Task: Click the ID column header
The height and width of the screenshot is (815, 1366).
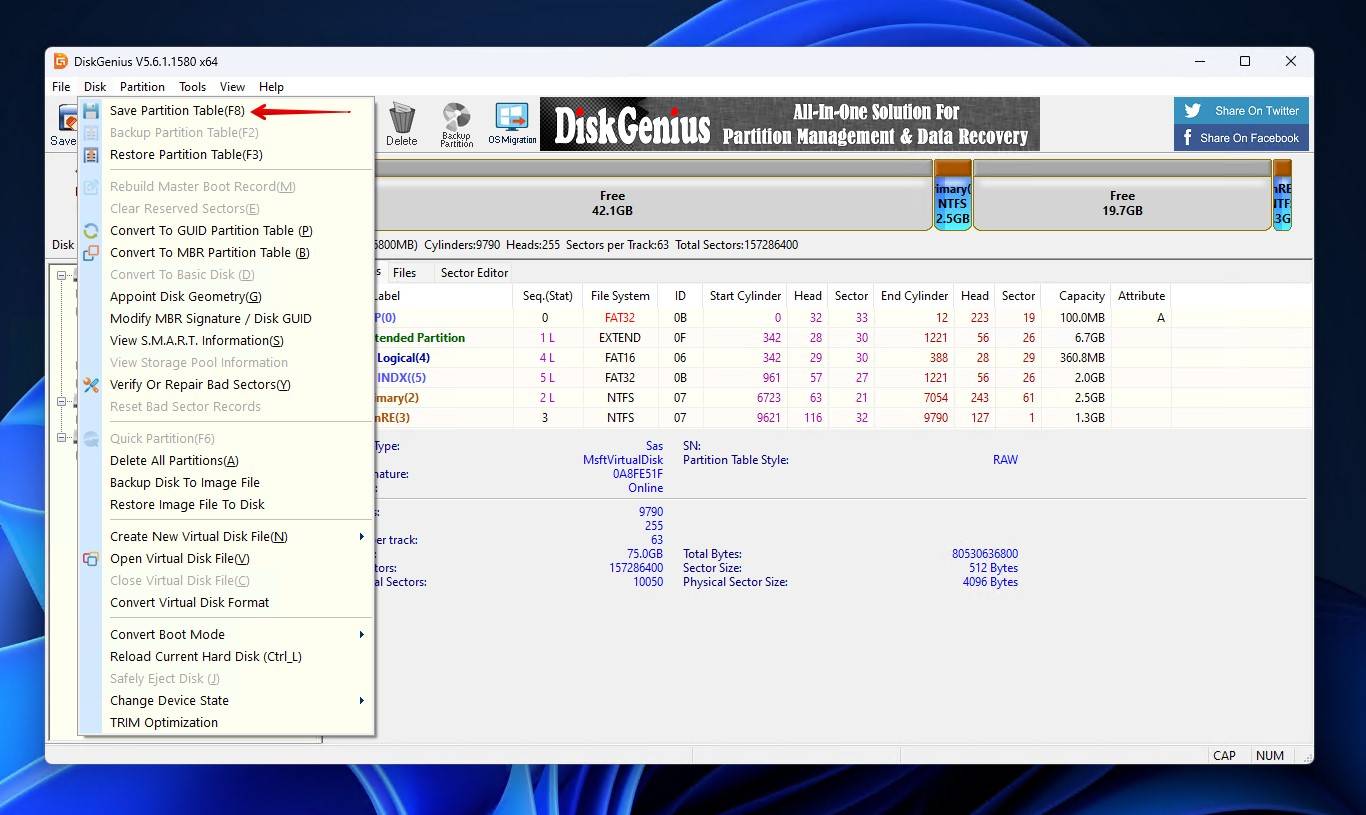Action: (x=680, y=296)
